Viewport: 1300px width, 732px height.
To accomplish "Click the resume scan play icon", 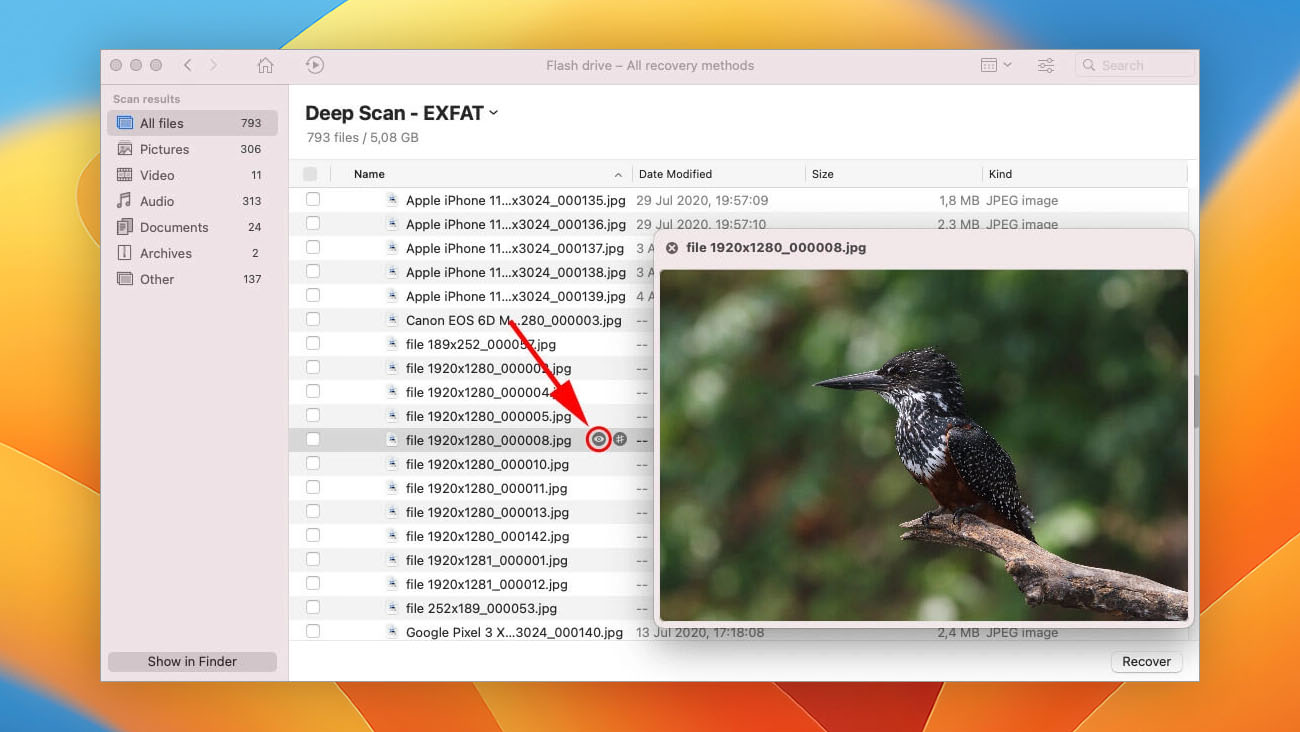I will coord(314,65).
